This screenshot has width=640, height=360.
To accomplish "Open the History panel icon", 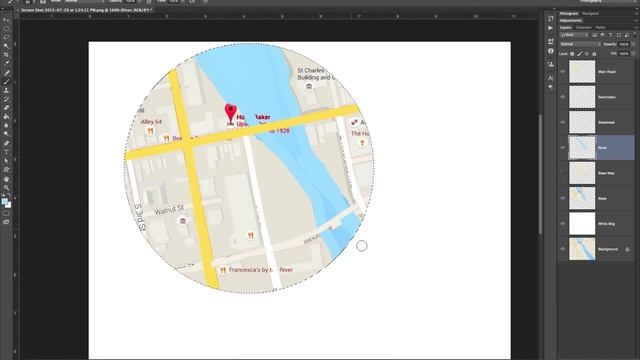I will coord(551,19).
